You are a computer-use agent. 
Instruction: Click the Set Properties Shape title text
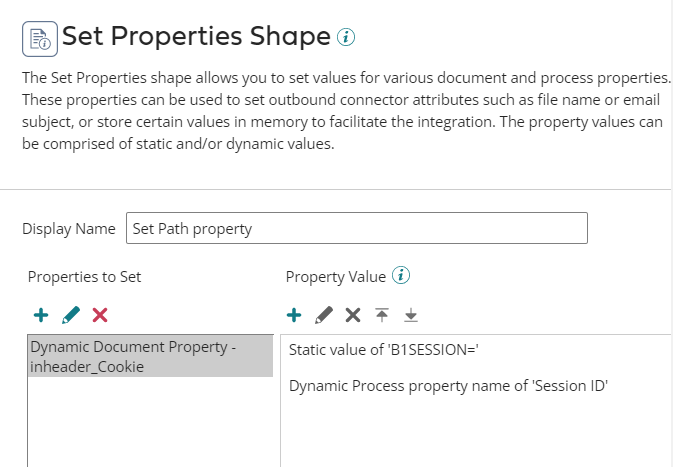197,36
